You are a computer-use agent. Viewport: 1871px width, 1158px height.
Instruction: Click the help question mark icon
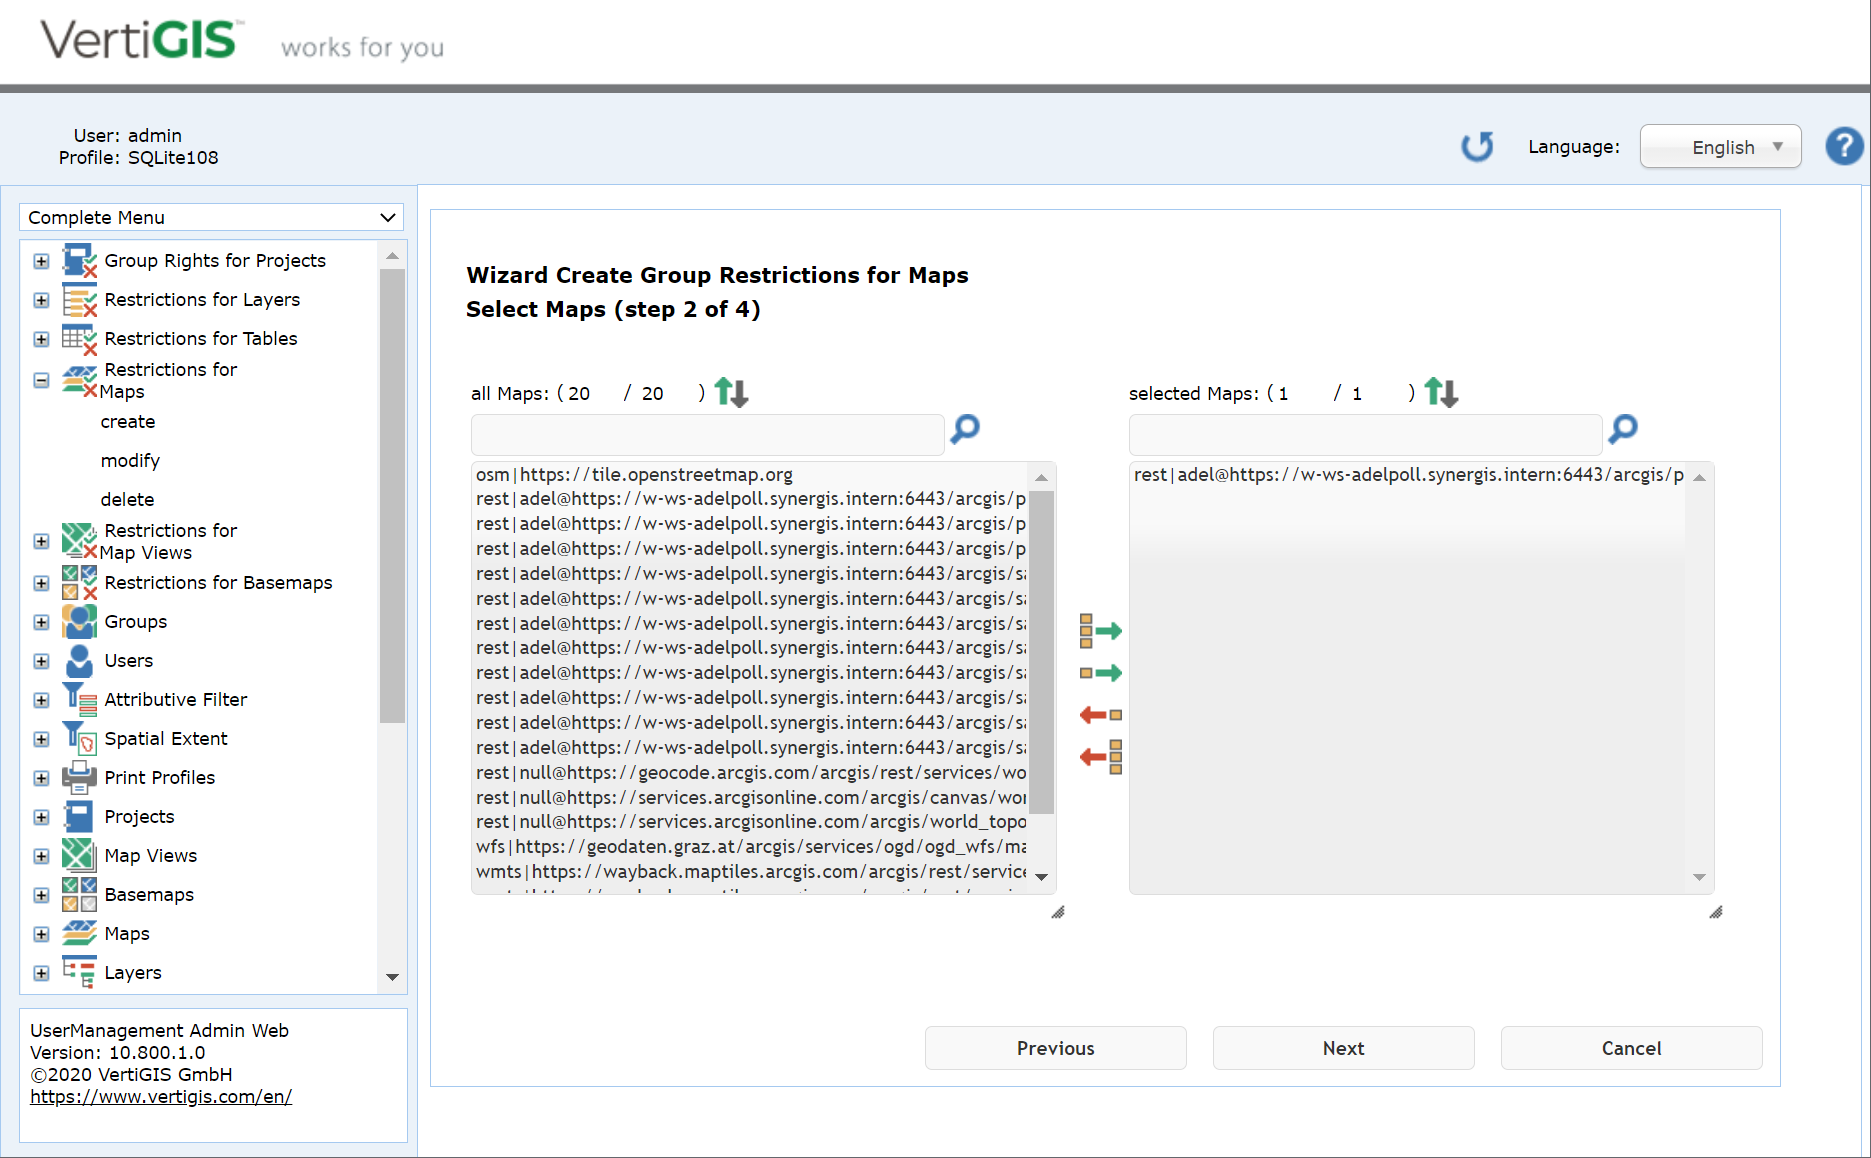pos(1844,146)
